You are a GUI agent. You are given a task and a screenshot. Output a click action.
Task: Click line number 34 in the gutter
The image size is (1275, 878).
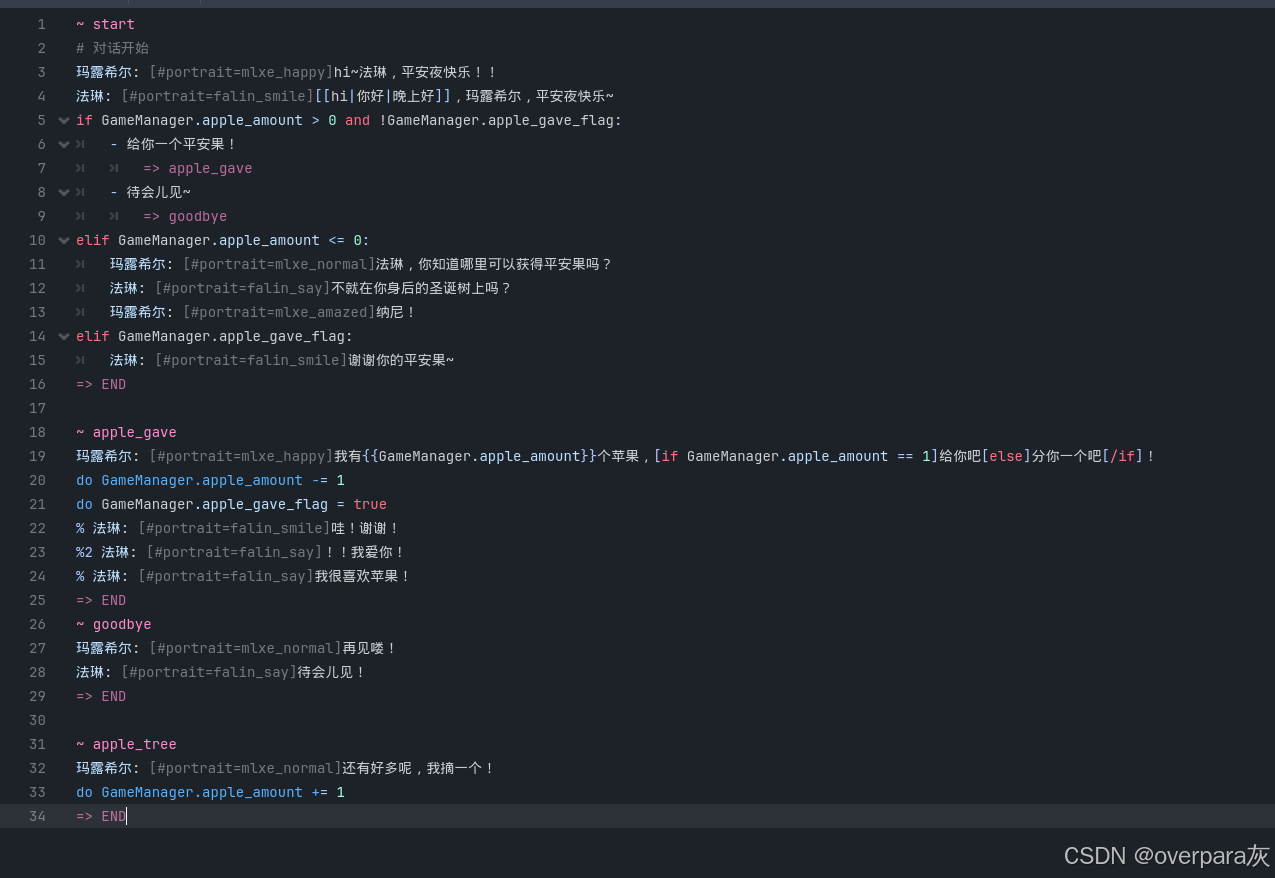pyautogui.click(x=38, y=816)
